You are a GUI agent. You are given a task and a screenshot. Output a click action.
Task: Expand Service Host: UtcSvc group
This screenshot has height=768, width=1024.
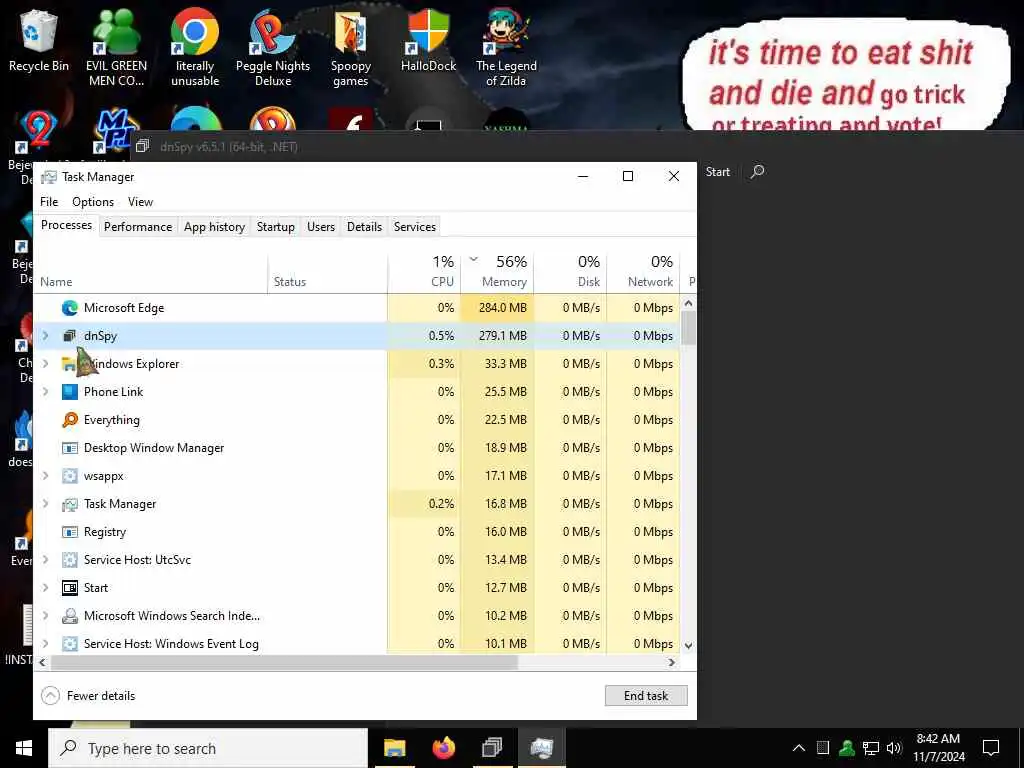point(46,560)
